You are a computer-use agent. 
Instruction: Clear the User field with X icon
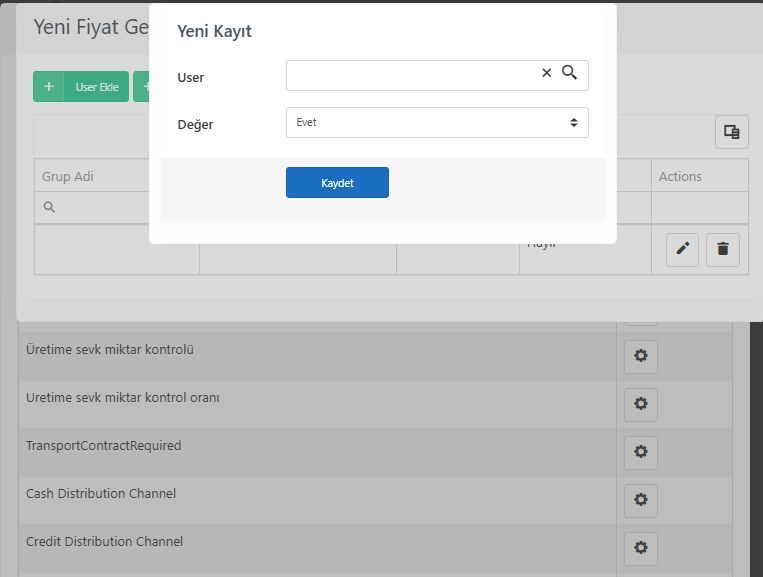[x=546, y=73]
